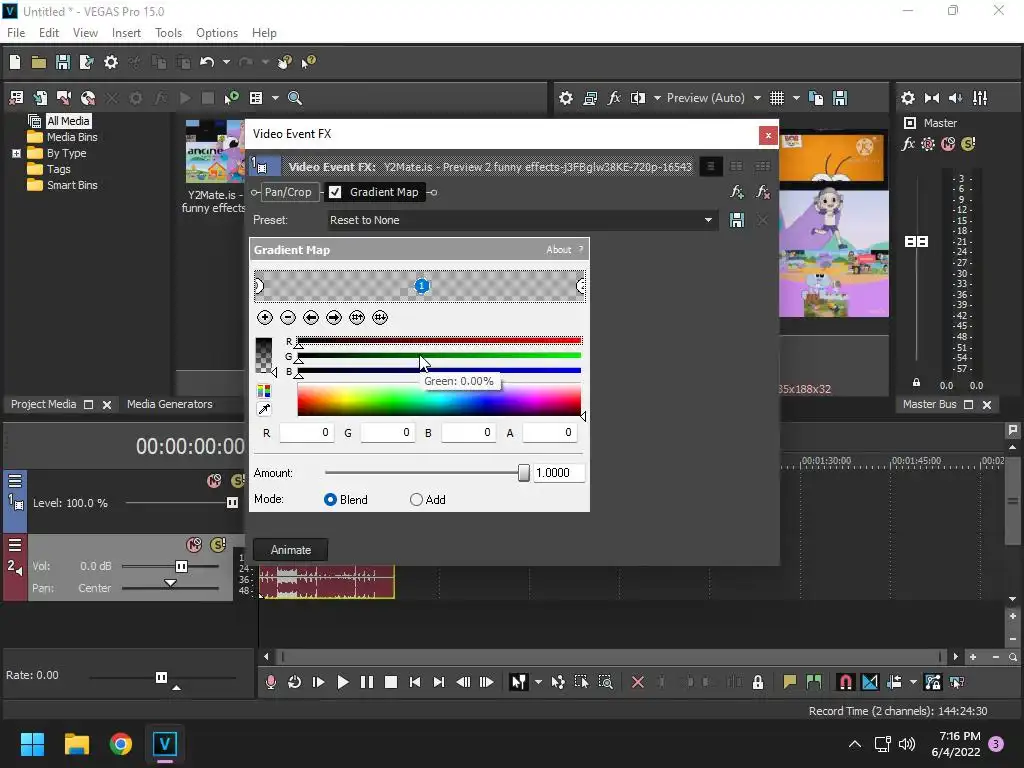Remove Selected Plug-In icon in Video Event FX
1024x768 pixels.
click(x=762, y=192)
